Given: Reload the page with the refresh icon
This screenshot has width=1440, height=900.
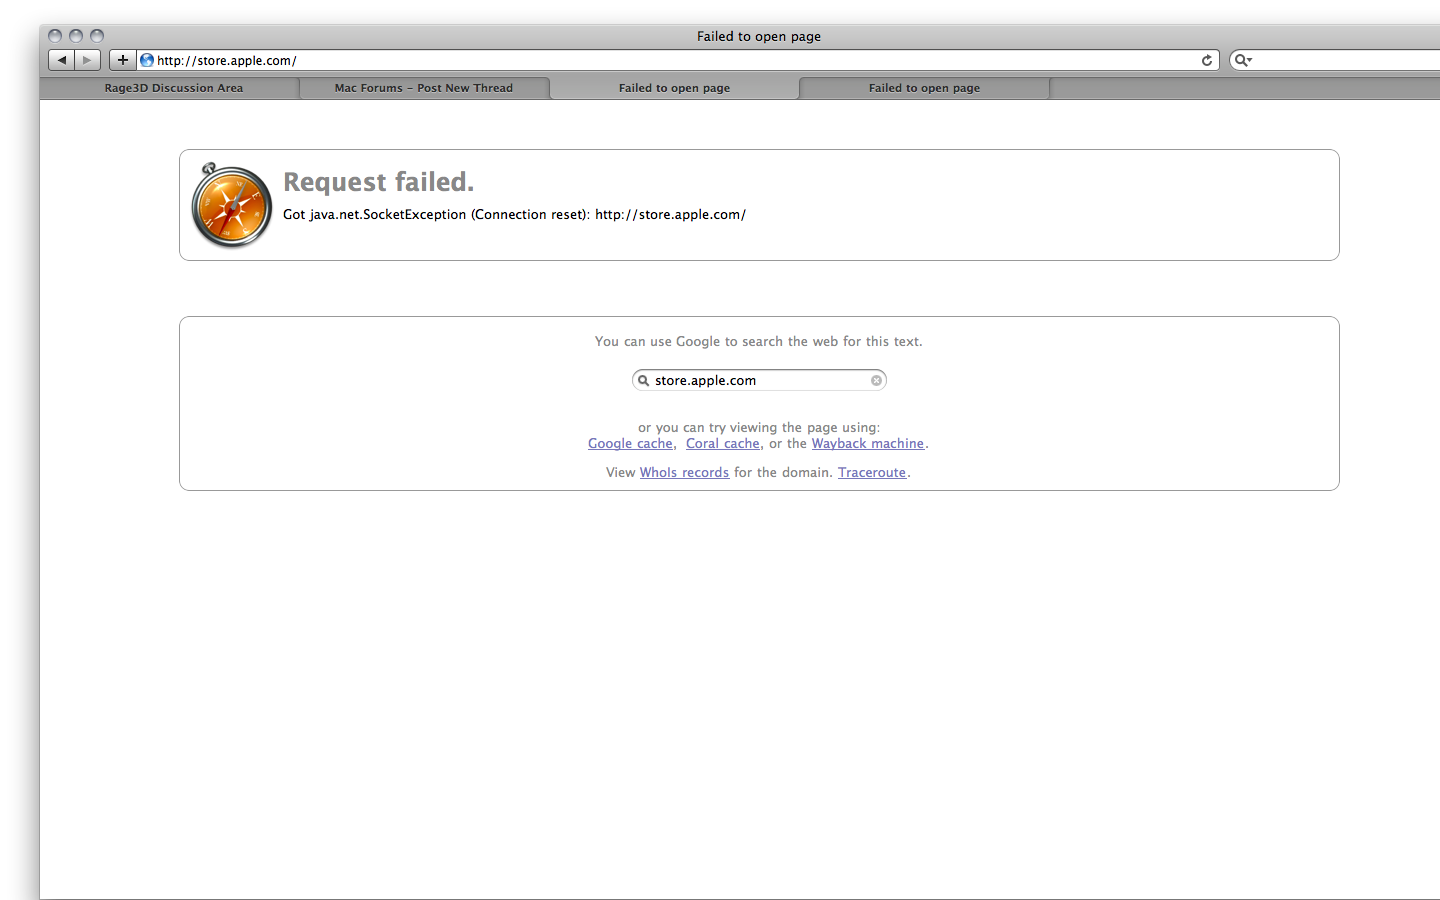Looking at the screenshot, I should coord(1207,60).
